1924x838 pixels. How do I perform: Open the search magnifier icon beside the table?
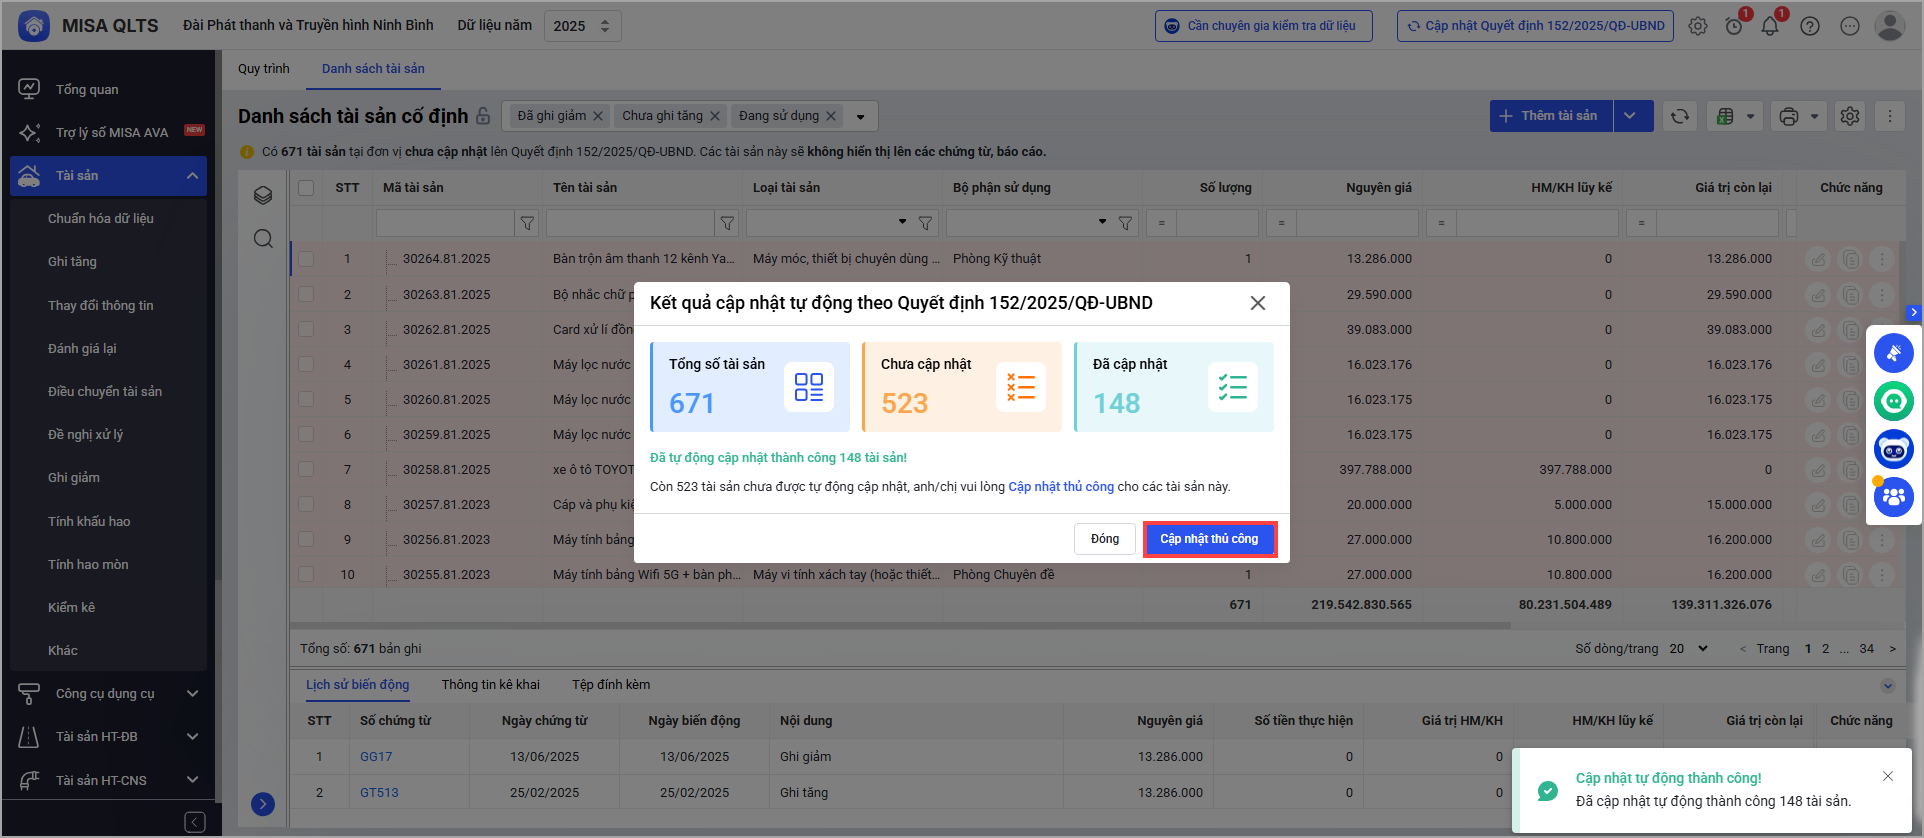point(263,238)
